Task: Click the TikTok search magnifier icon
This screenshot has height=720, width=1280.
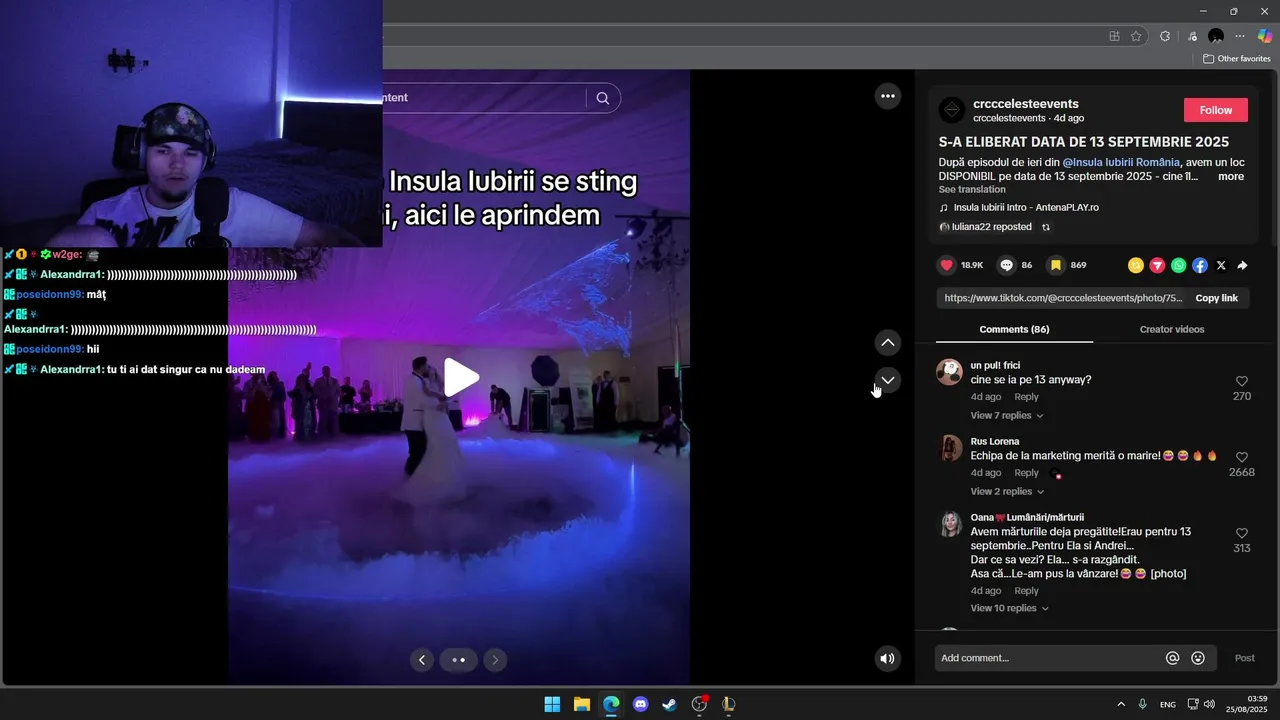Action: coord(602,98)
